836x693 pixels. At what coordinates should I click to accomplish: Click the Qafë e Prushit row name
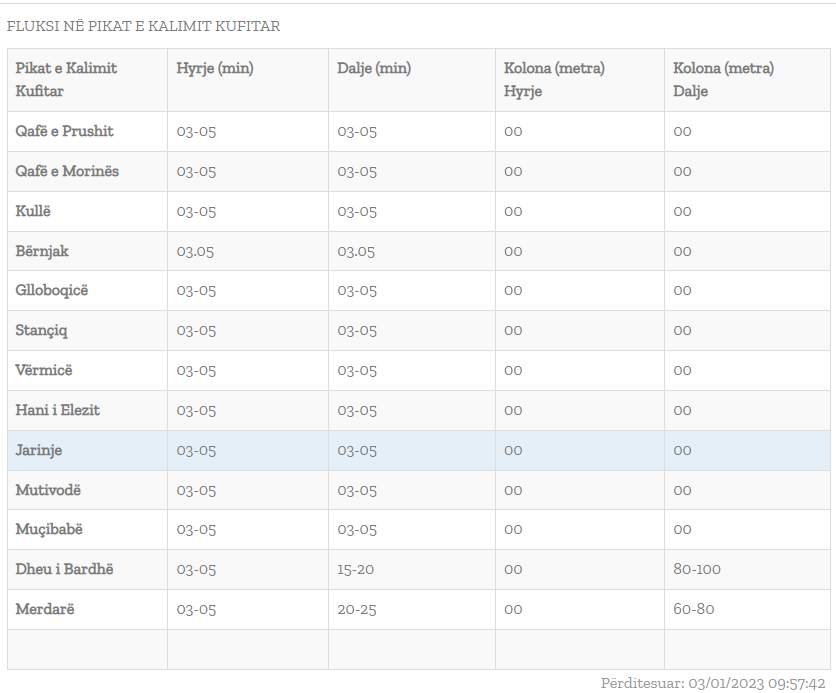[x=65, y=131]
